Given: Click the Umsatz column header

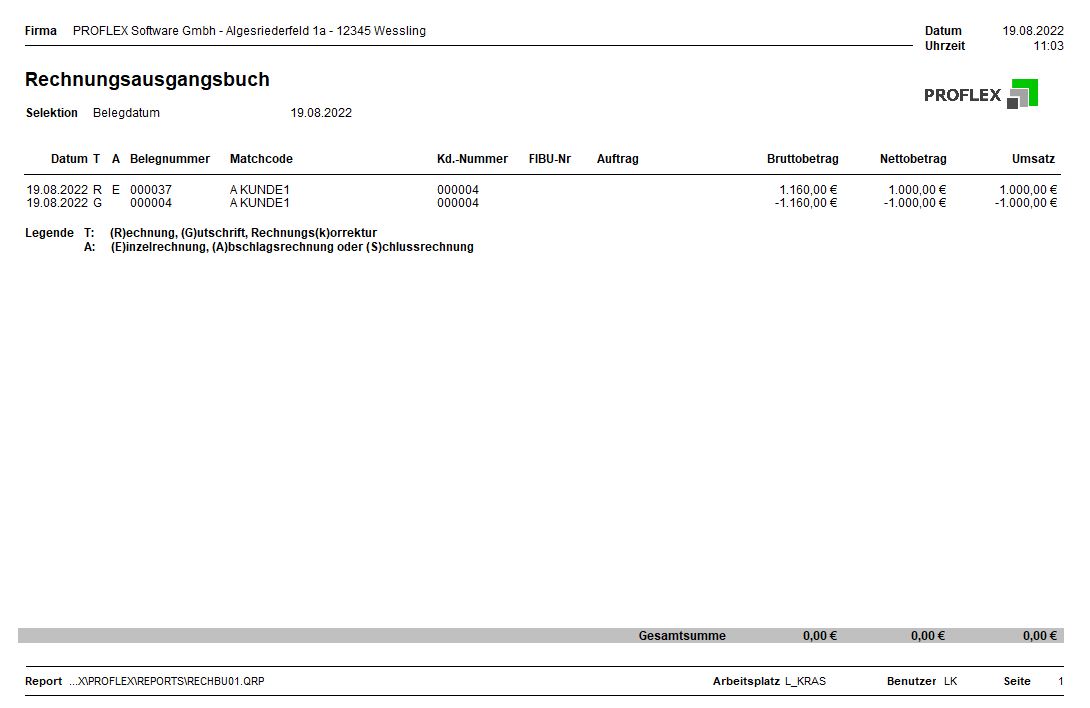Looking at the screenshot, I should 1033,159.
